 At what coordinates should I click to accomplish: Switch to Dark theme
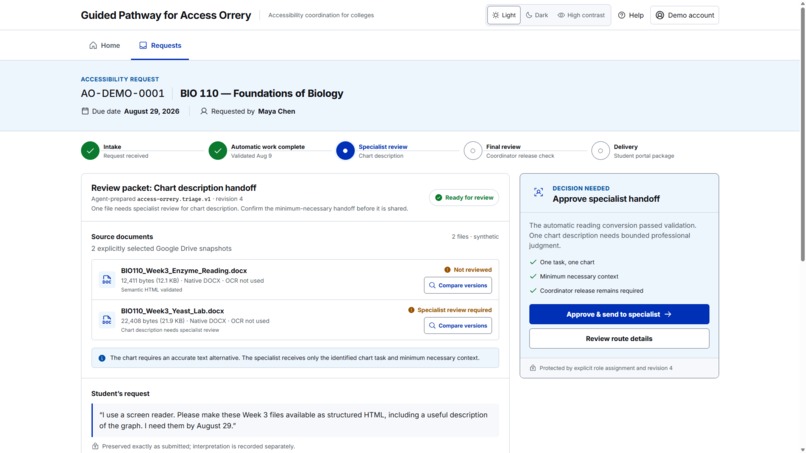tap(537, 15)
